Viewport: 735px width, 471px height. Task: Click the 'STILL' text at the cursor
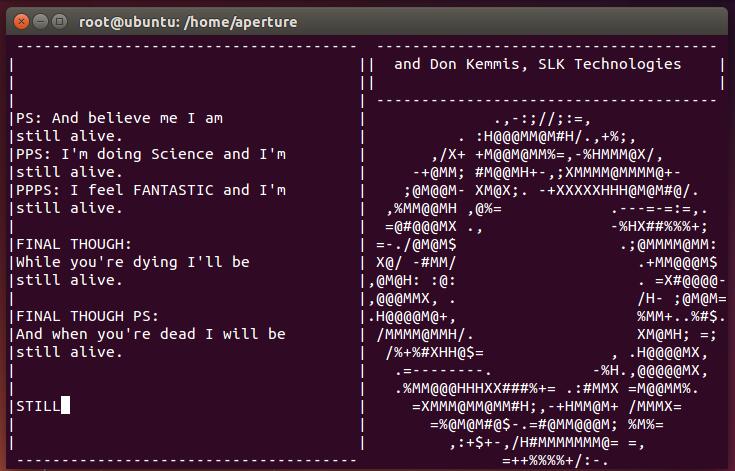(x=38, y=406)
